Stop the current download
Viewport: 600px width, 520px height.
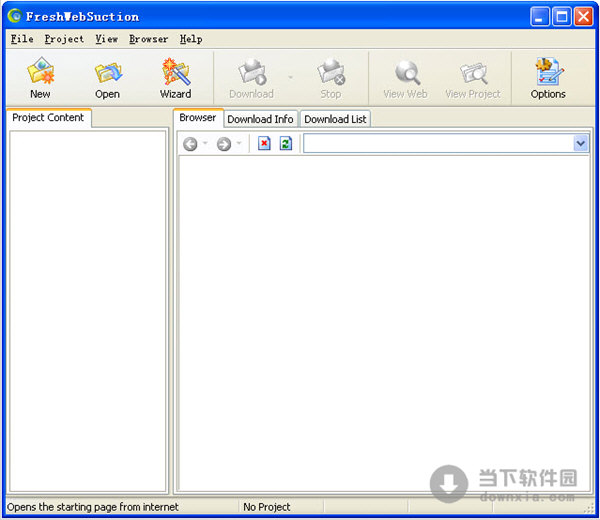(x=331, y=78)
